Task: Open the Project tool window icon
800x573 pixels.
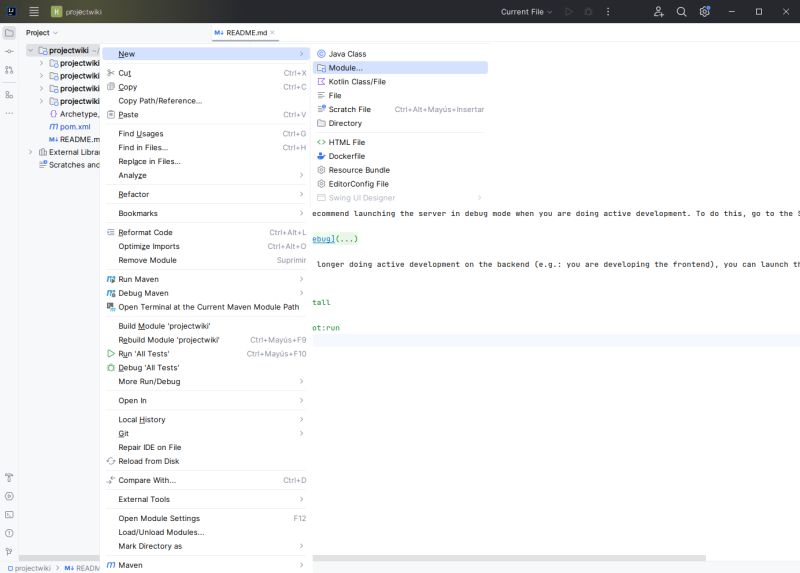Action: pyautogui.click(x=9, y=33)
